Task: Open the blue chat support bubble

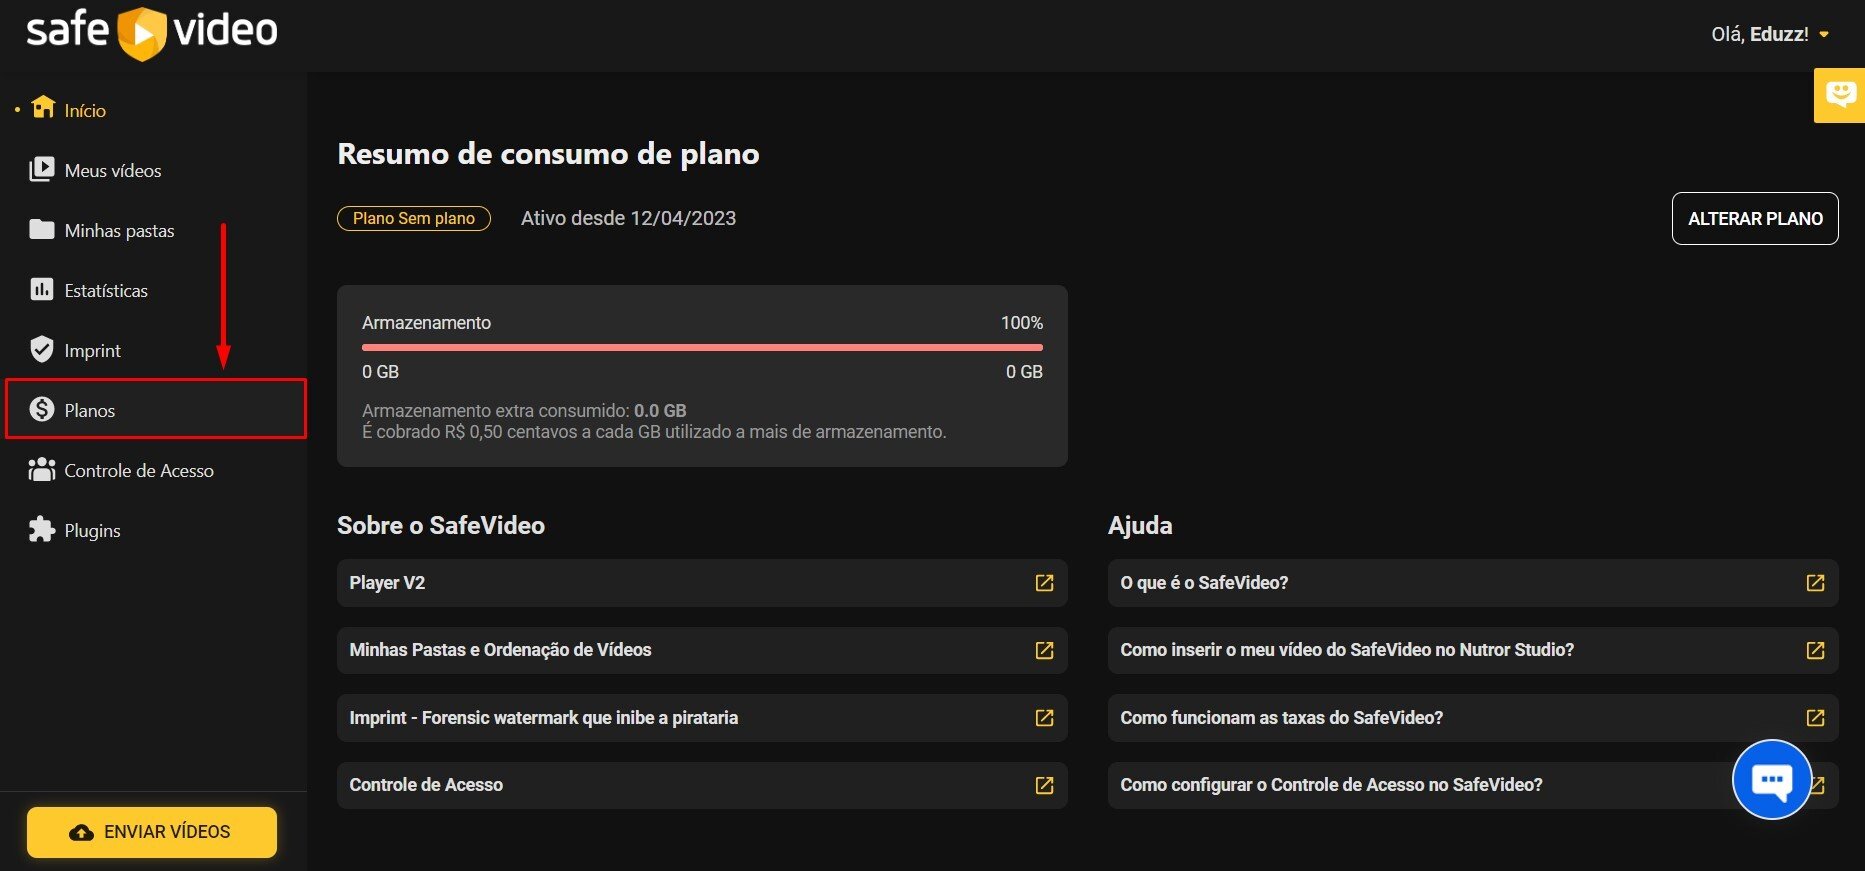Action: tap(1771, 780)
